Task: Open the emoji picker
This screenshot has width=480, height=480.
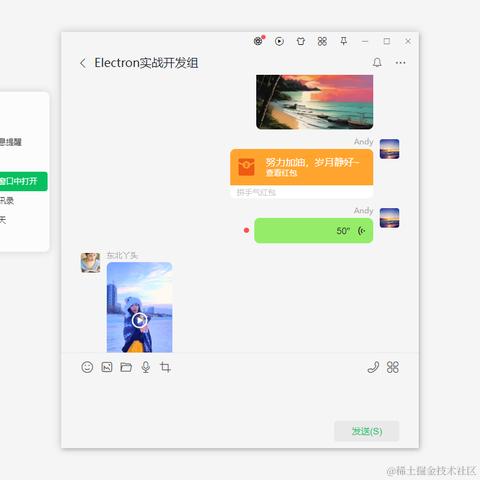Action: 87,367
